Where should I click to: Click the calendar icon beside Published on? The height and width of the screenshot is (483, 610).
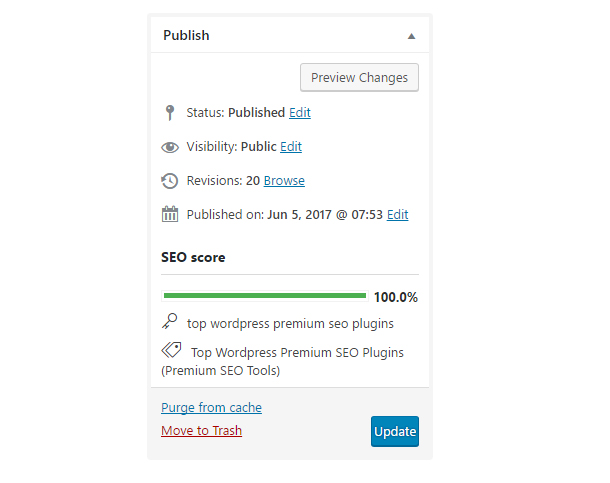point(170,214)
